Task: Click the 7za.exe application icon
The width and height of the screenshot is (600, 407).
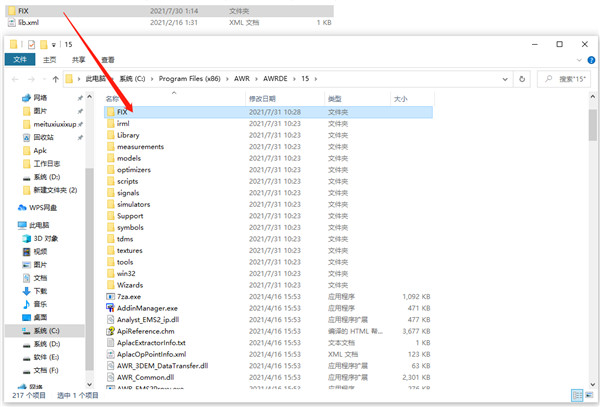Action: 110,297
